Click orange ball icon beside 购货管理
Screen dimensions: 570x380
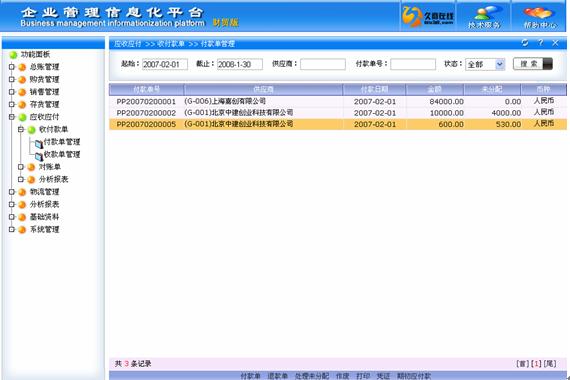point(22,80)
